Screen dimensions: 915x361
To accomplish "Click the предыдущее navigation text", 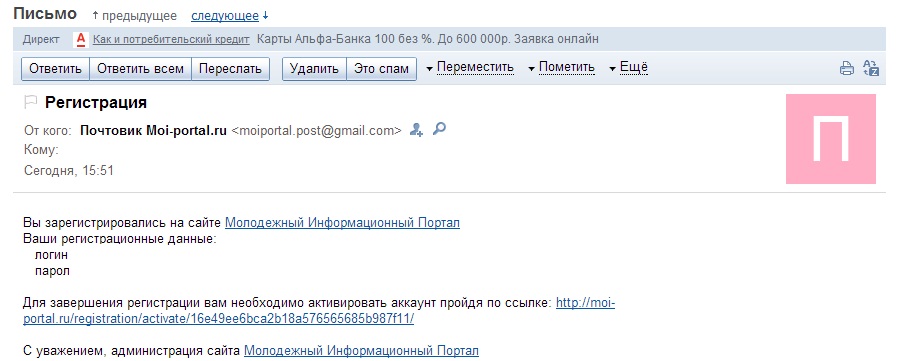I will pos(139,16).
